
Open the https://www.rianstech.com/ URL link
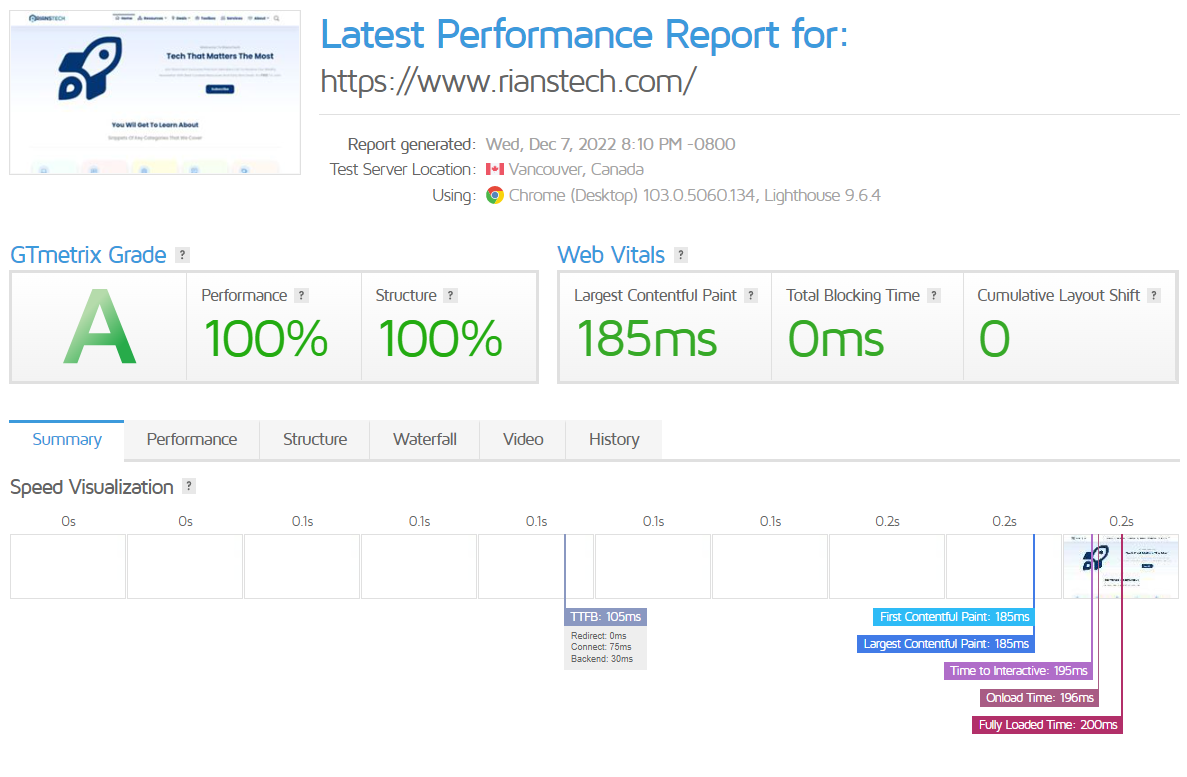(x=508, y=81)
